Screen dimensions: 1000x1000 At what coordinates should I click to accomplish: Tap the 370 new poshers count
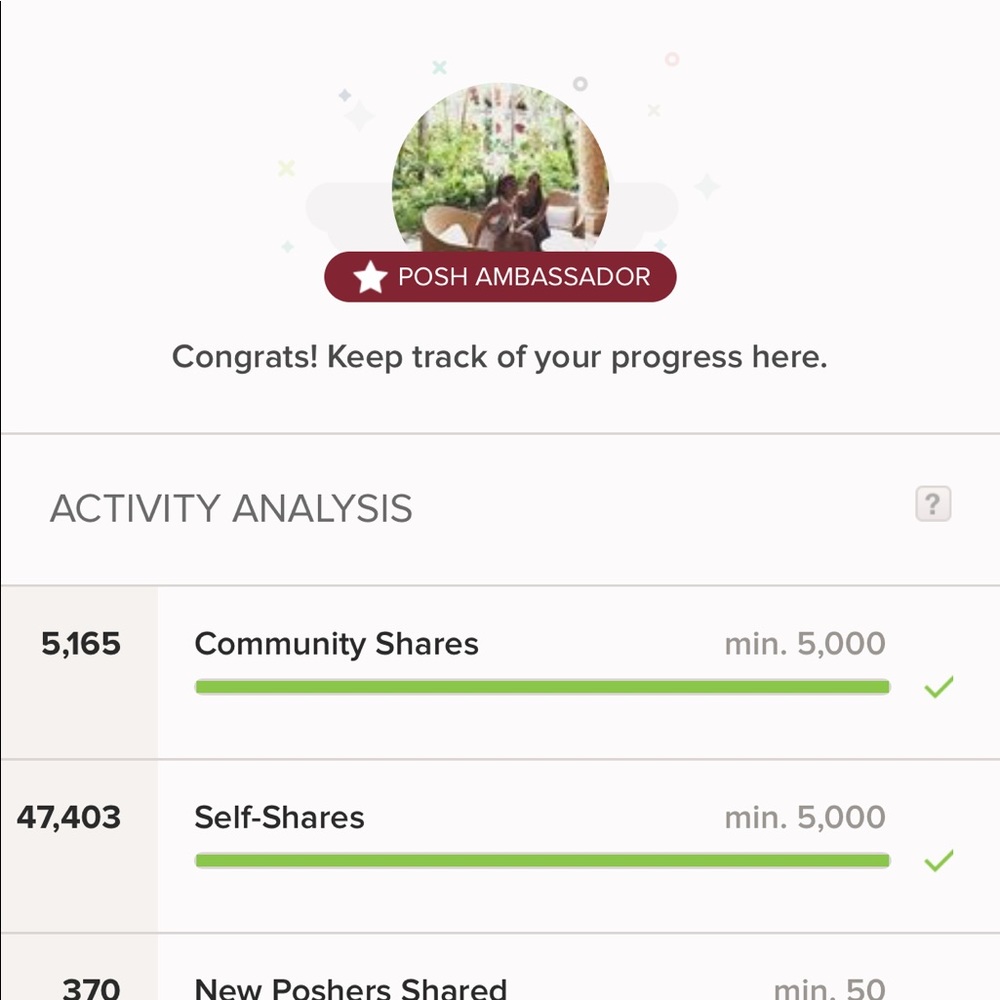(91, 989)
